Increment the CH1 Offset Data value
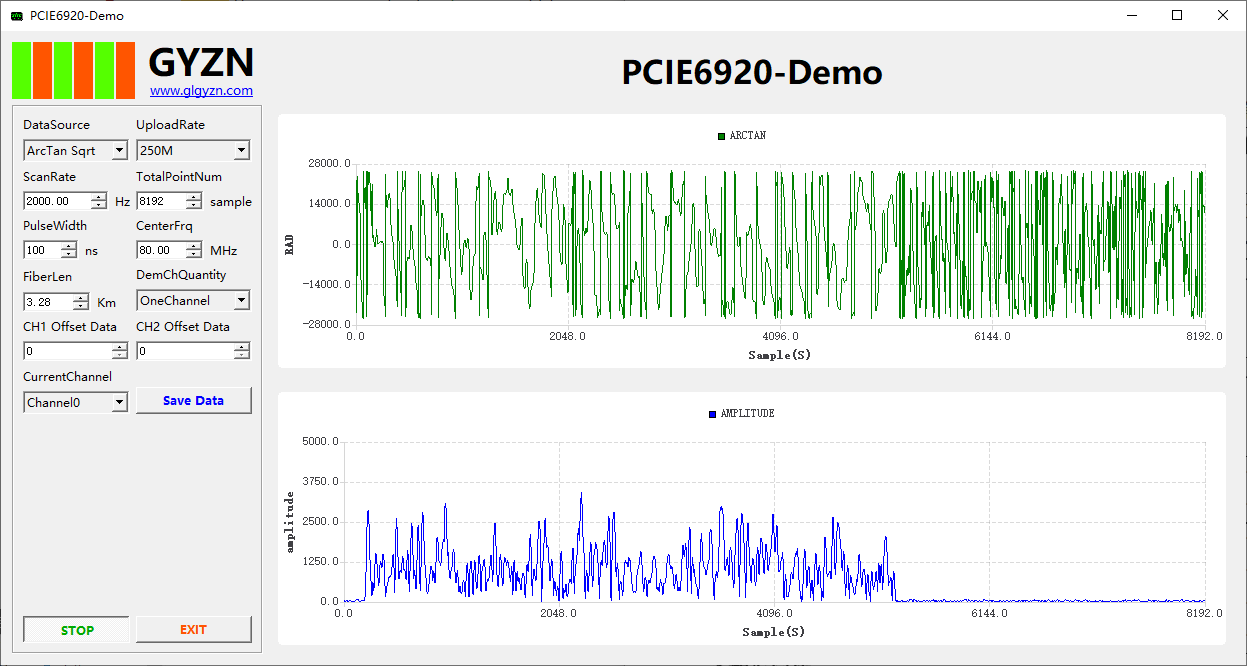 (121, 346)
